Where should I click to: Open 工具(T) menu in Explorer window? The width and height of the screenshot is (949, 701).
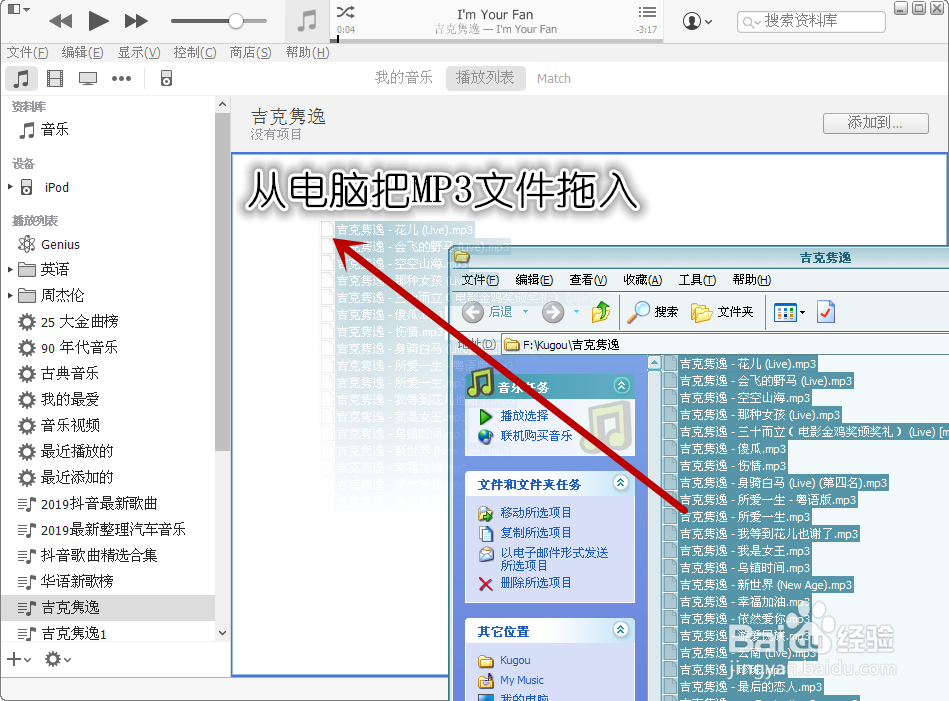coord(697,280)
